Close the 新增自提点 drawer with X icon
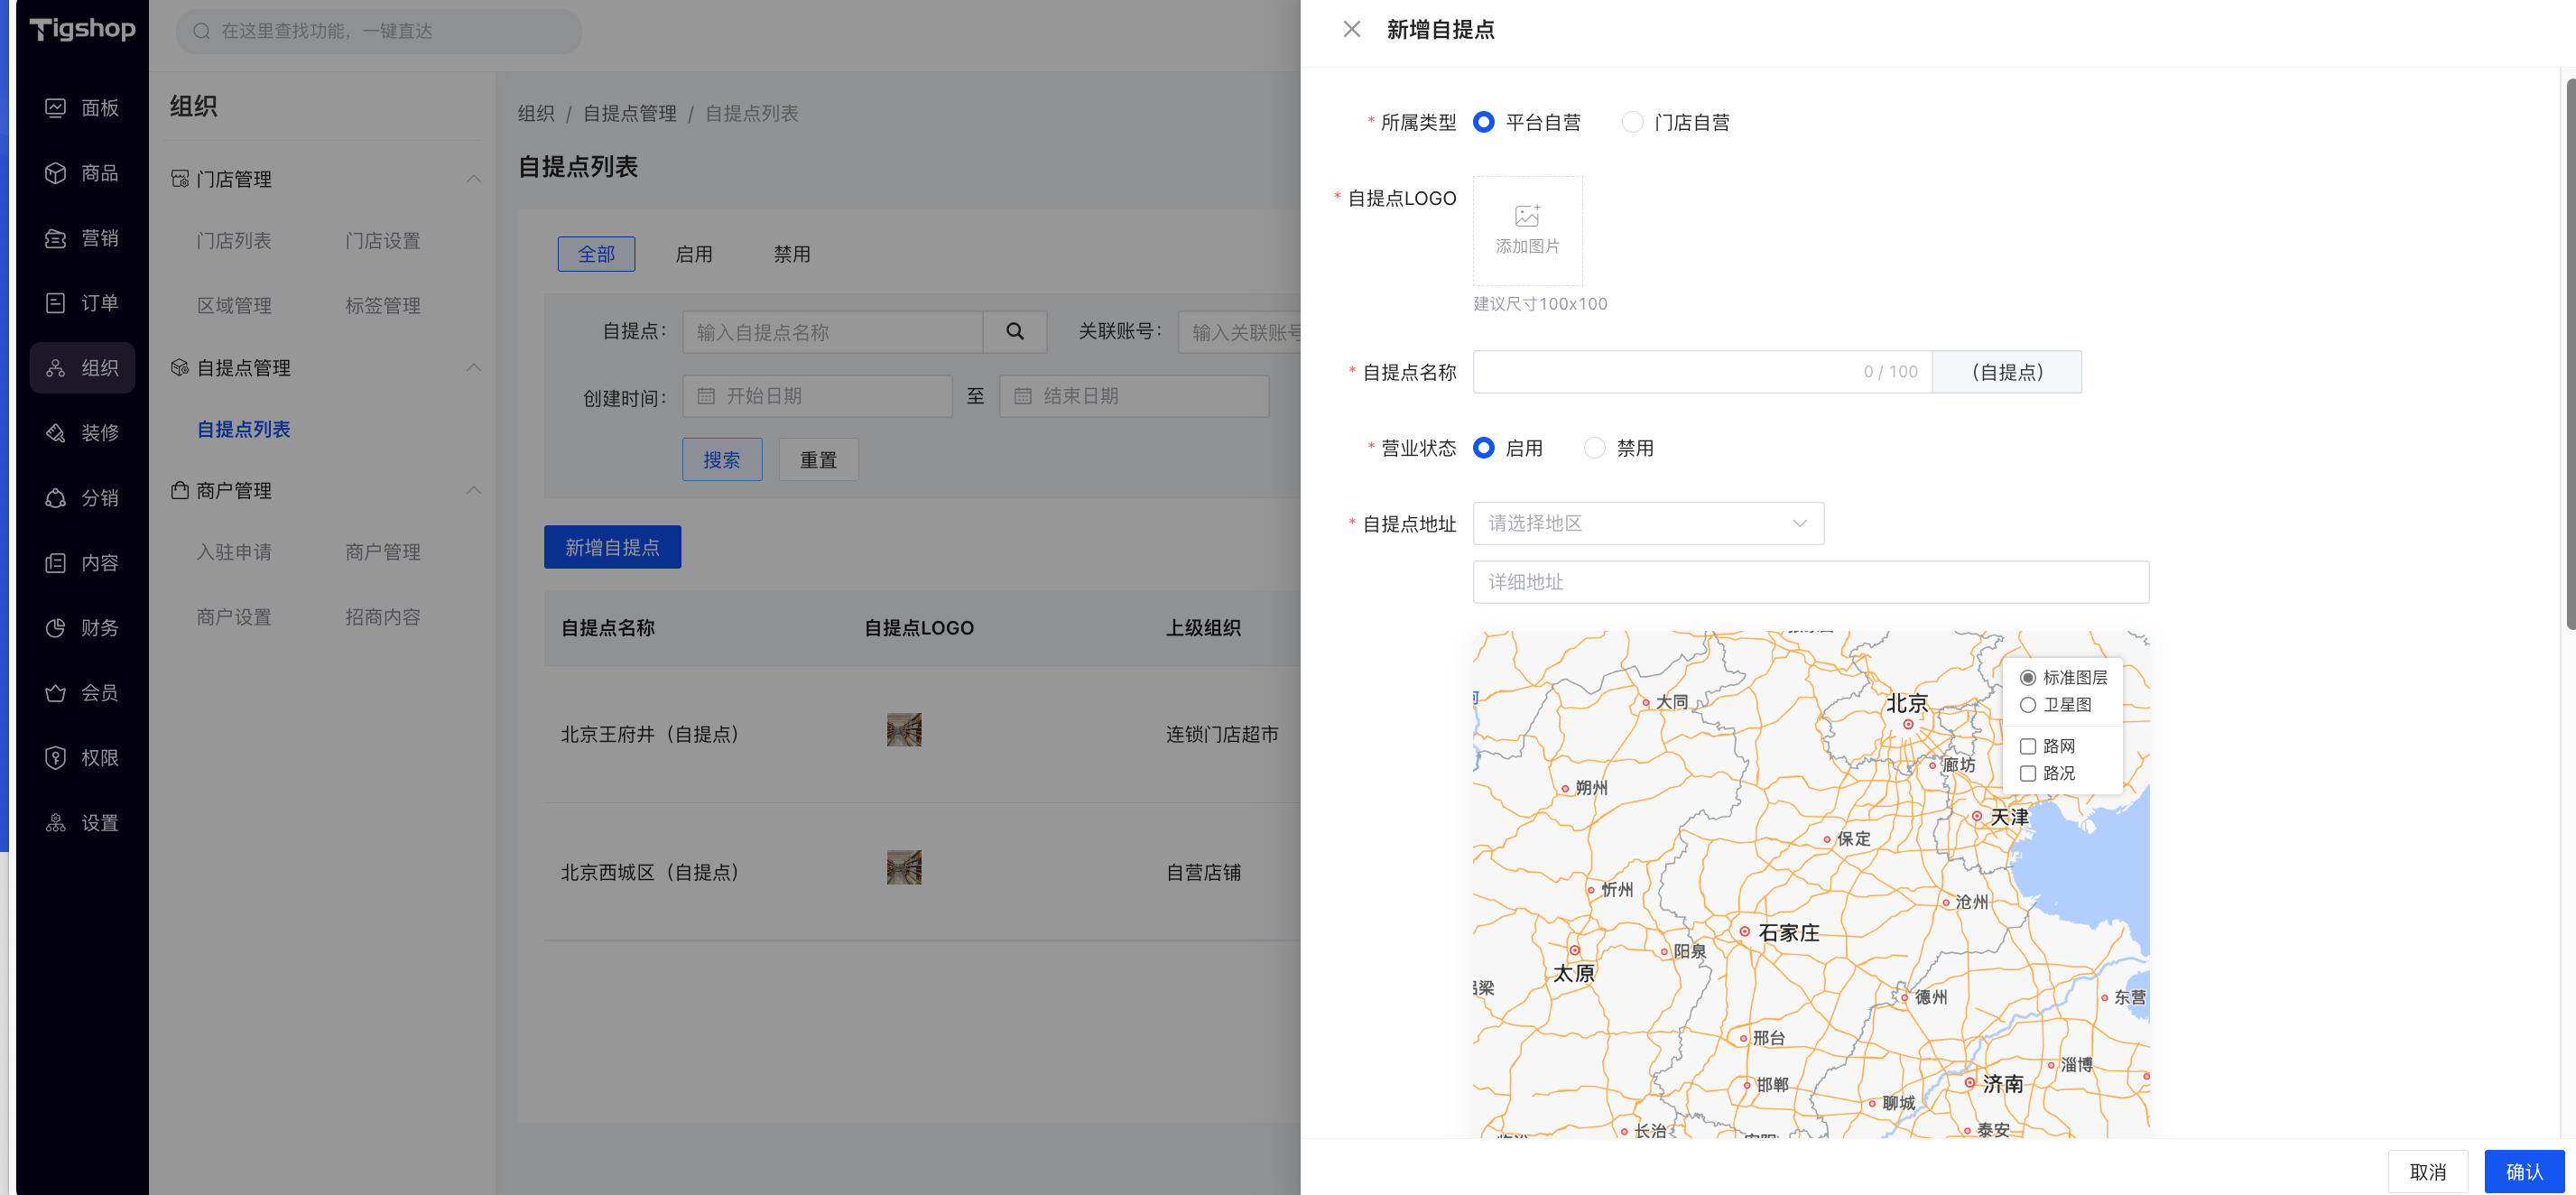This screenshot has width=2576, height=1195. tap(1351, 29)
